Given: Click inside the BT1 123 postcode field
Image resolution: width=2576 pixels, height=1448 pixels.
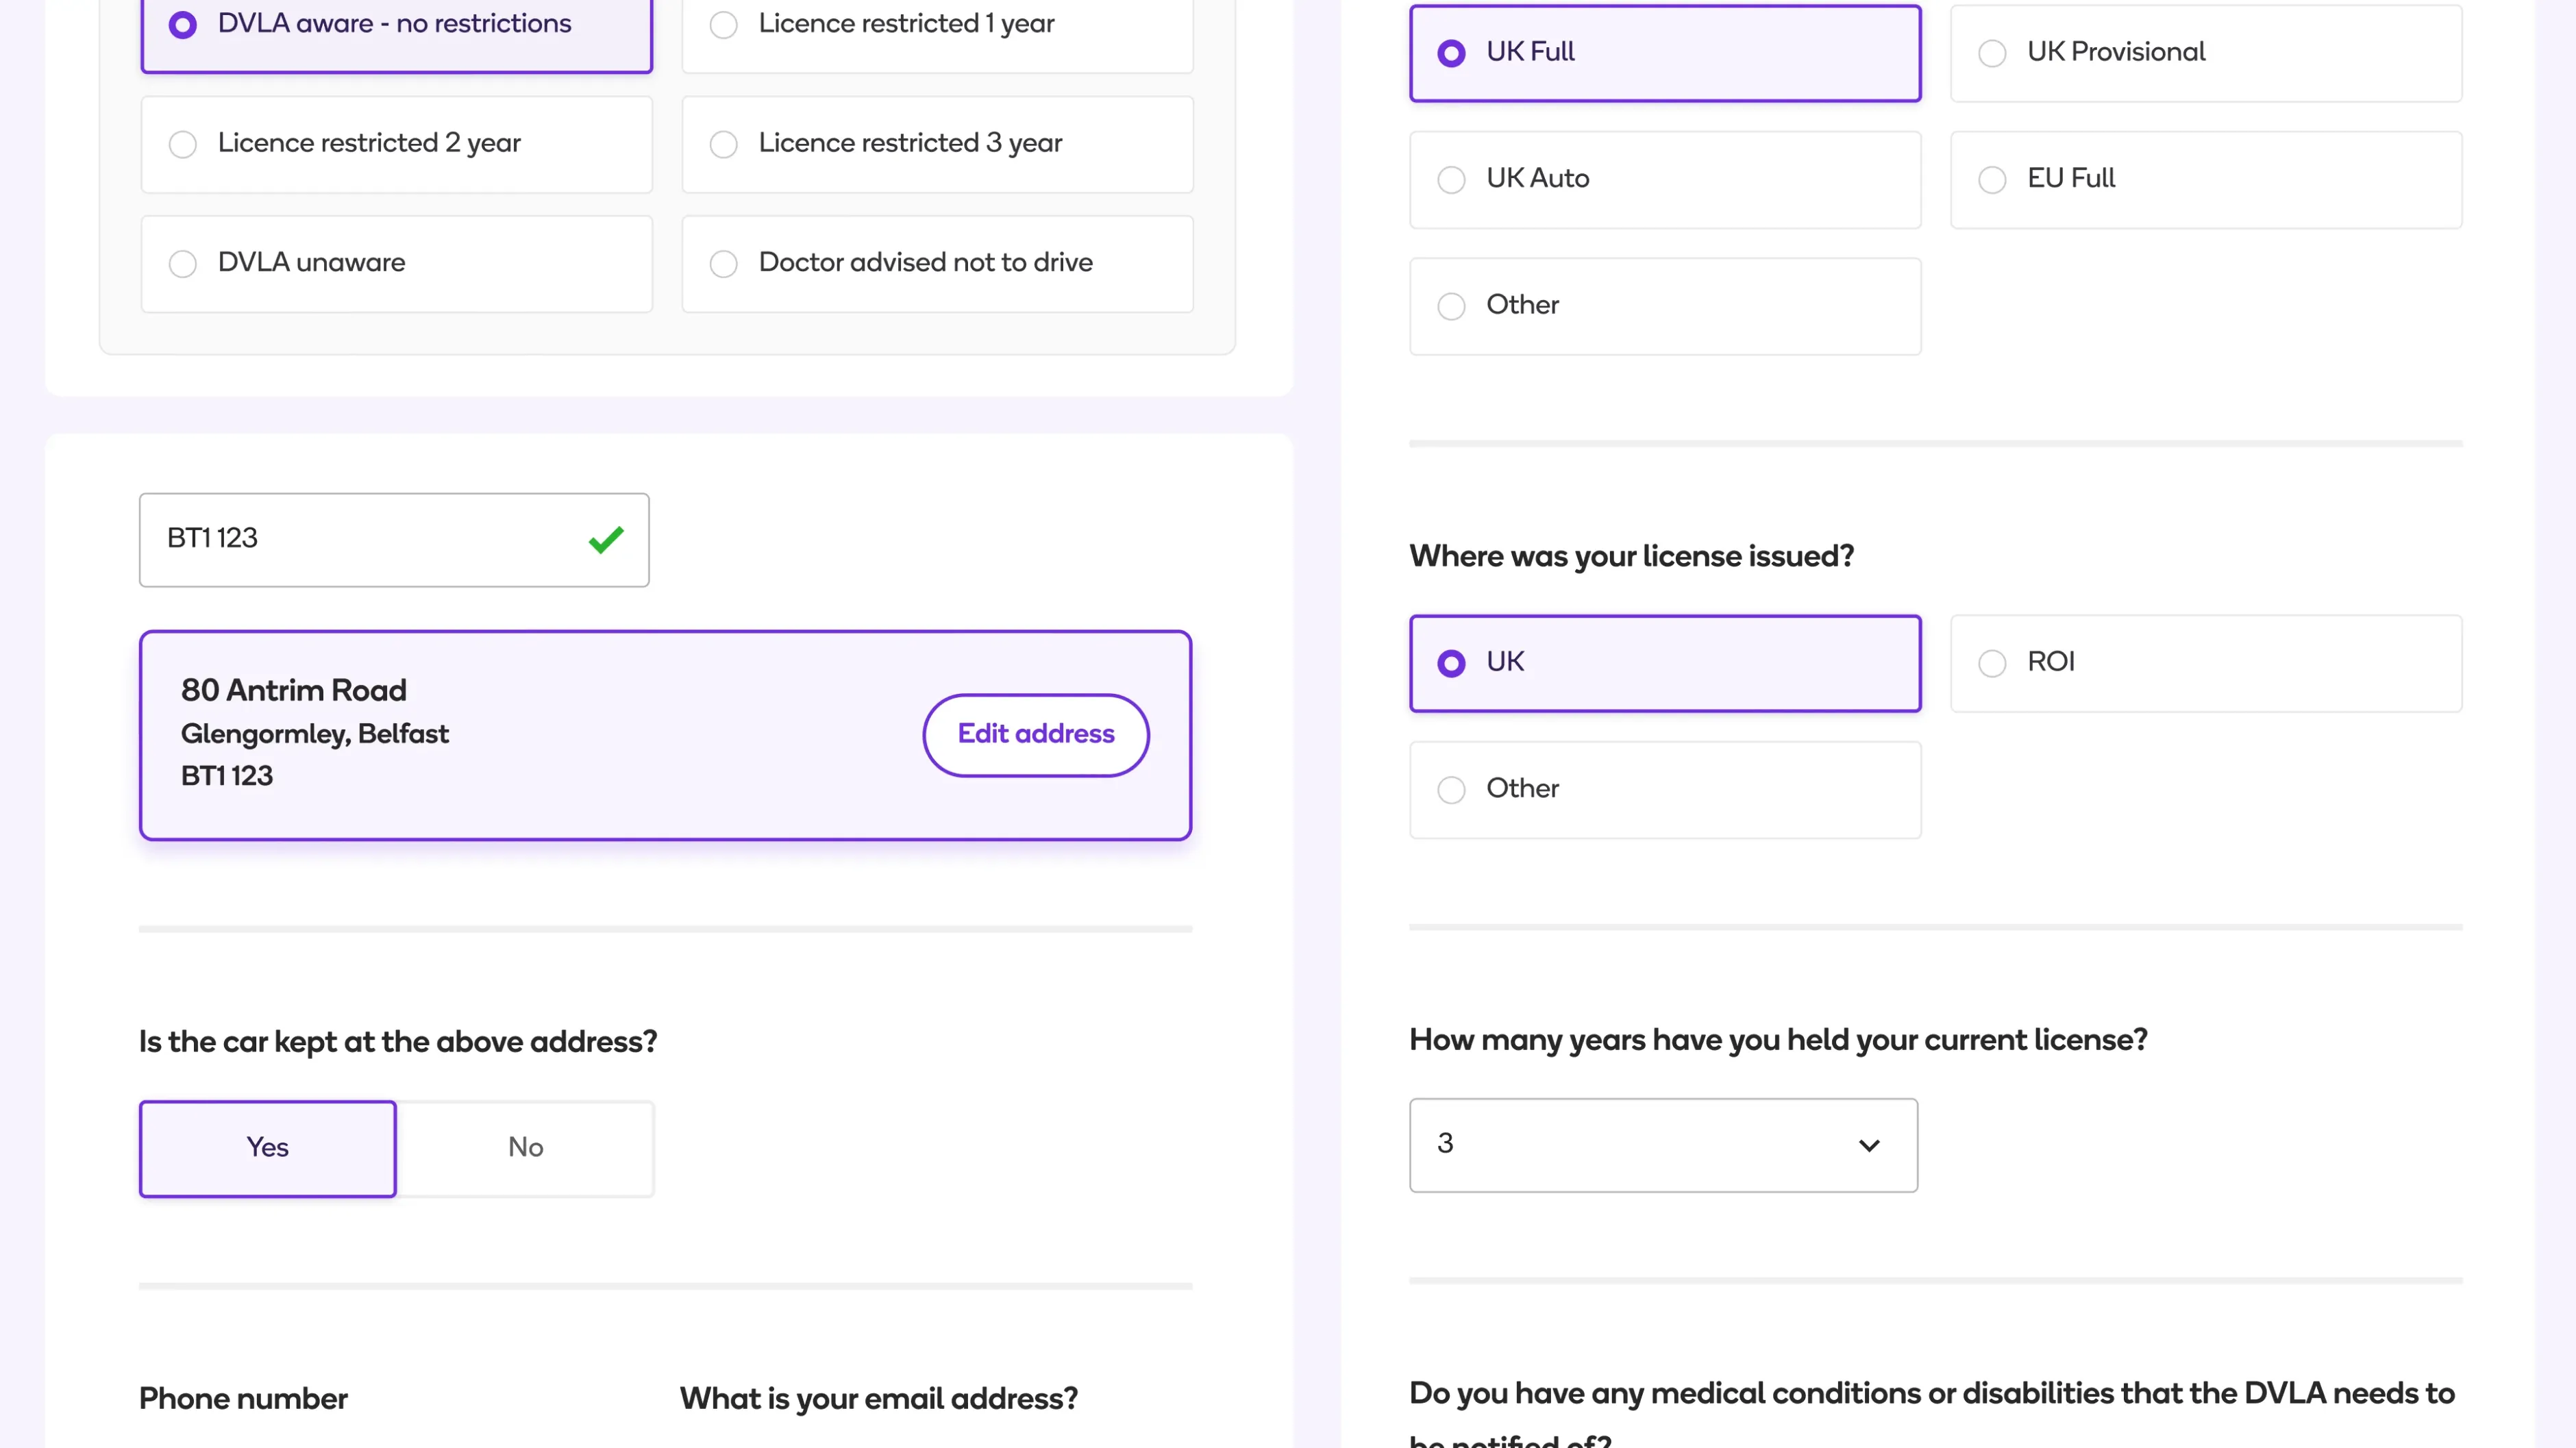Looking at the screenshot, I should click(x=350, y=539).
